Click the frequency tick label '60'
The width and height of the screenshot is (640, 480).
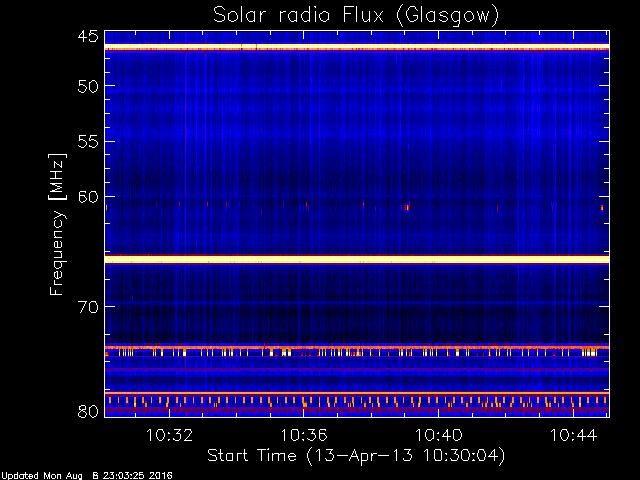(x=88, y=197)
